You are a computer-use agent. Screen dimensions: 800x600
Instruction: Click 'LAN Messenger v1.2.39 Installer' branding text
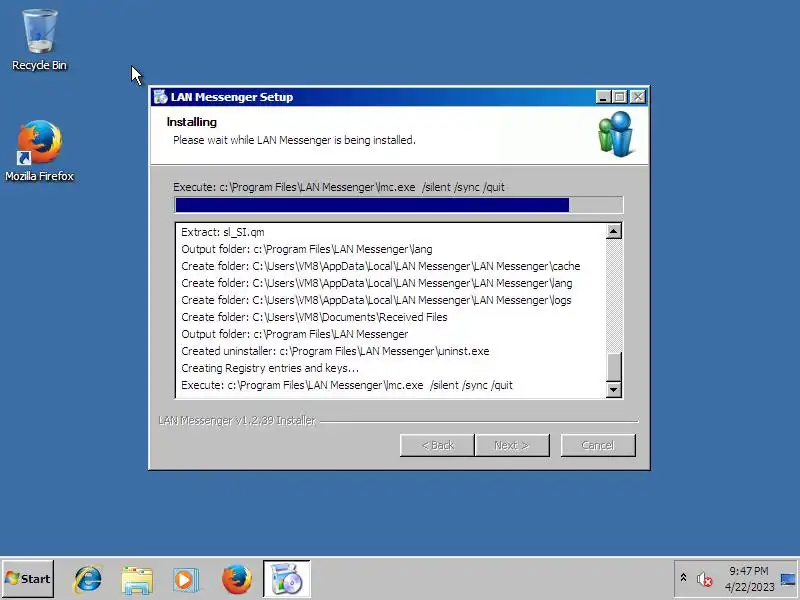click(237, 420)
